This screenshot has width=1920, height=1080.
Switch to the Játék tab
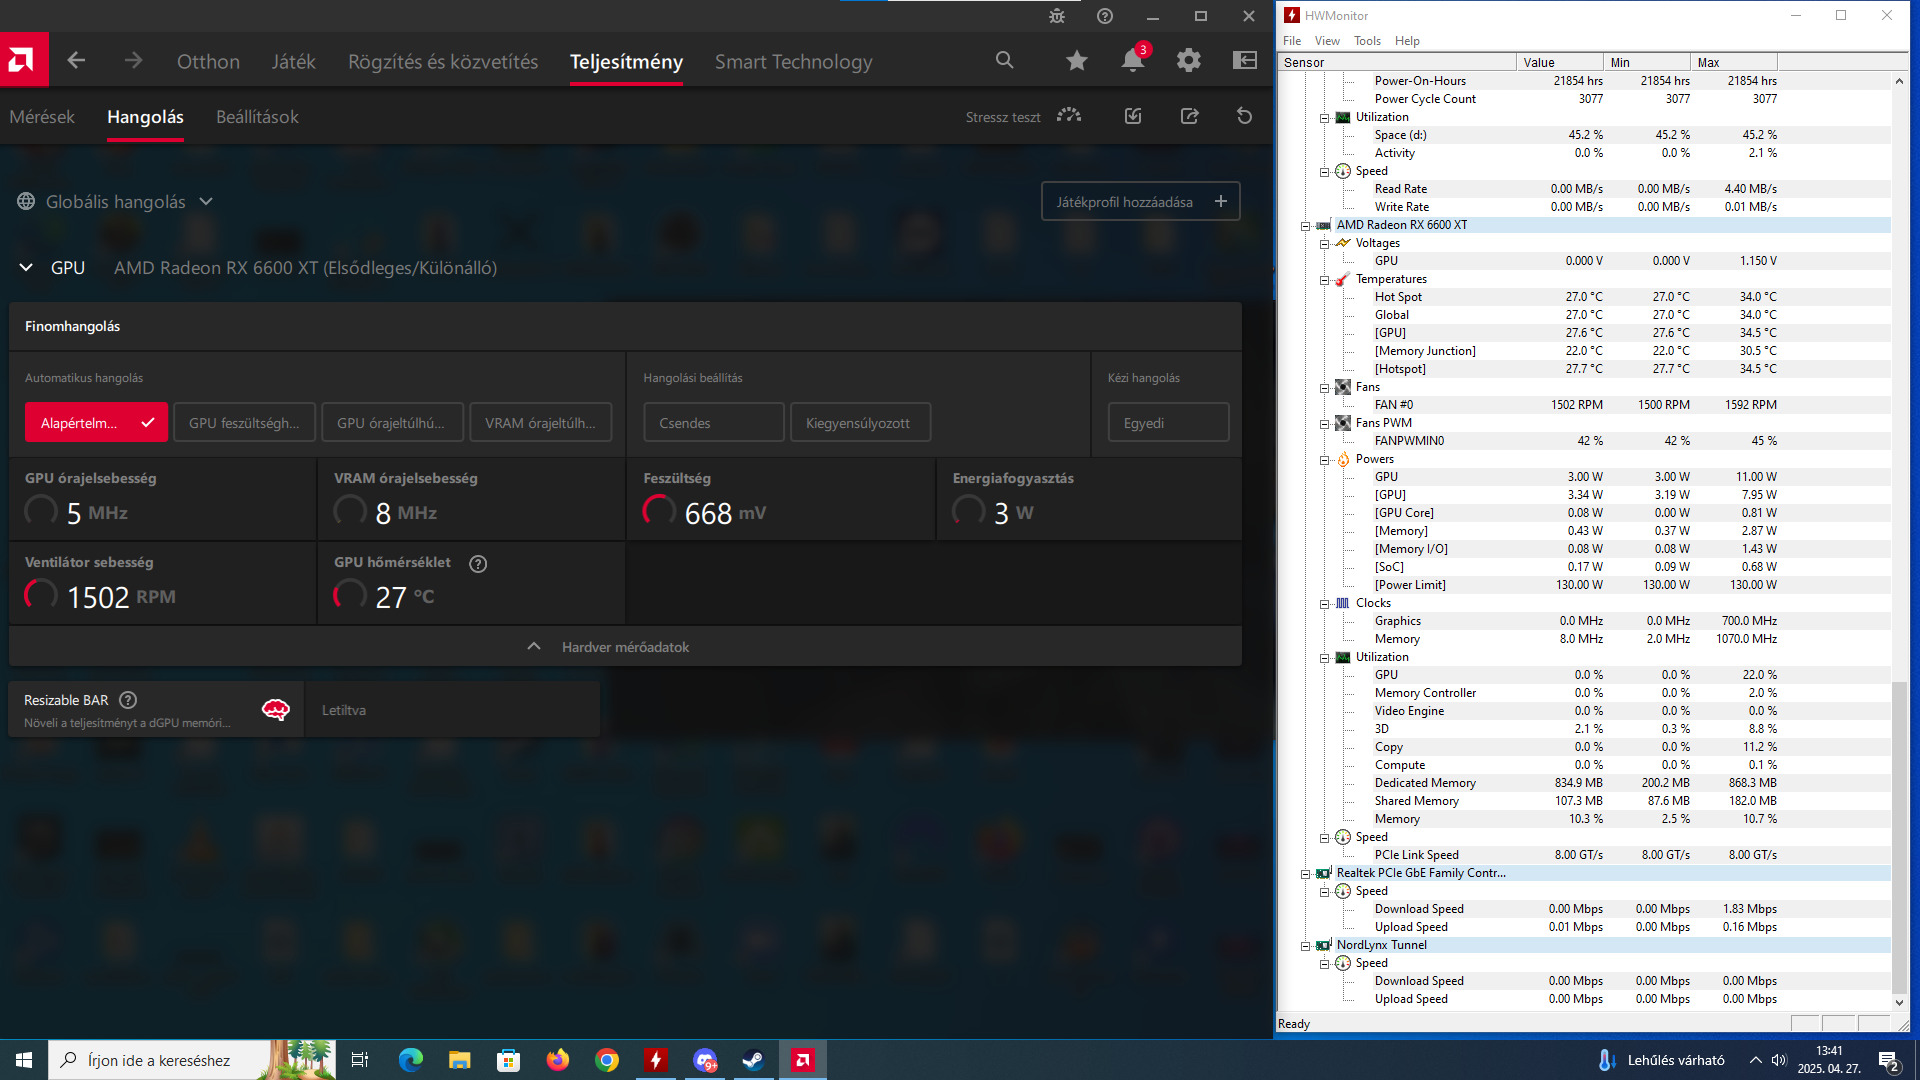pos(293,62)
